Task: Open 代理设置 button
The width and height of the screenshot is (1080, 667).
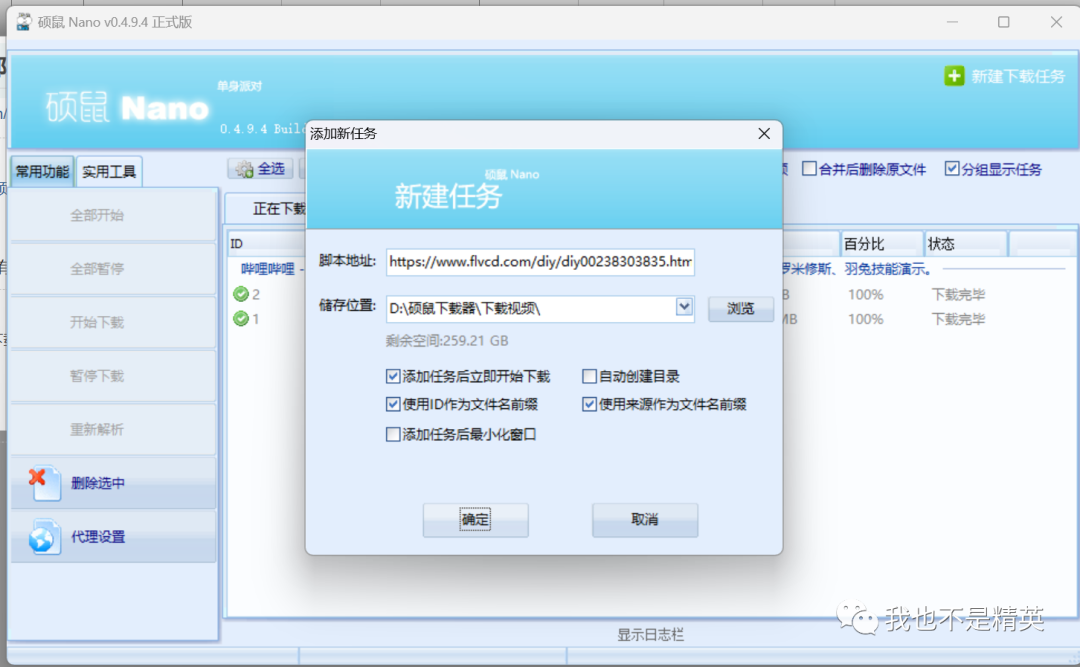Action: click(x=113, y=537)
